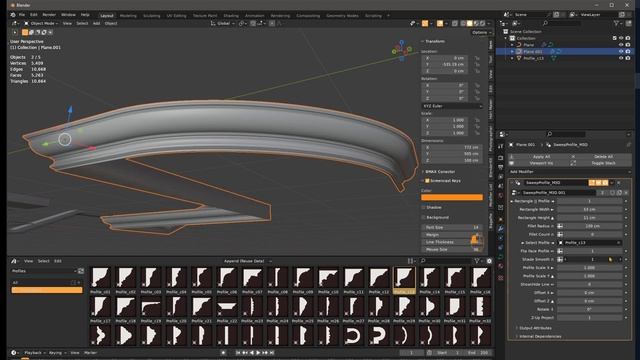Screen dimensions: 640x360
Task: Expand the Output Attributes section
Action: (x=535, y=328)
